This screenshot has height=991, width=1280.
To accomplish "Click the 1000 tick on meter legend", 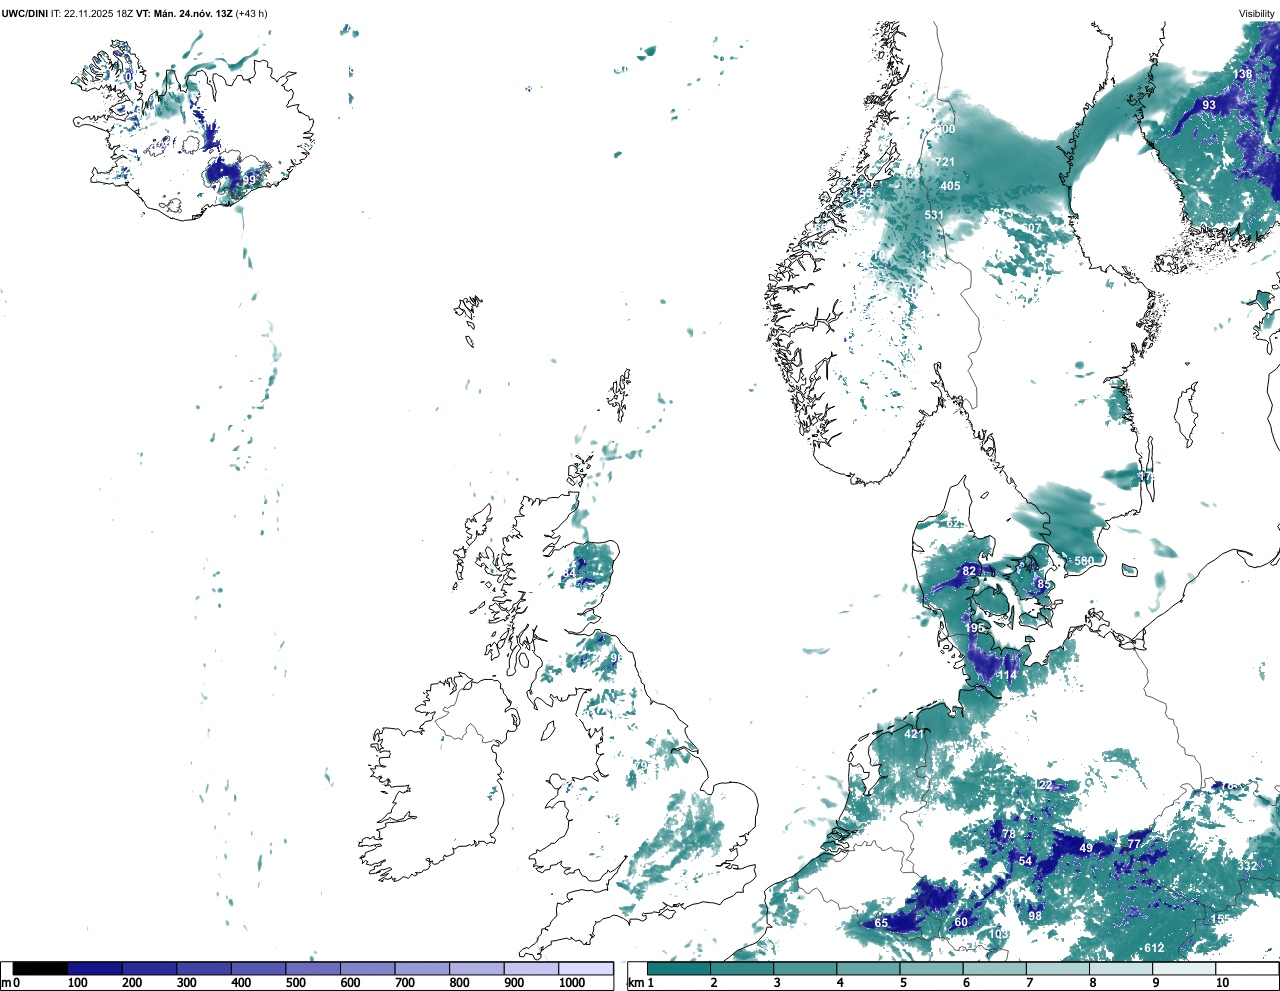I will point(572,983).
